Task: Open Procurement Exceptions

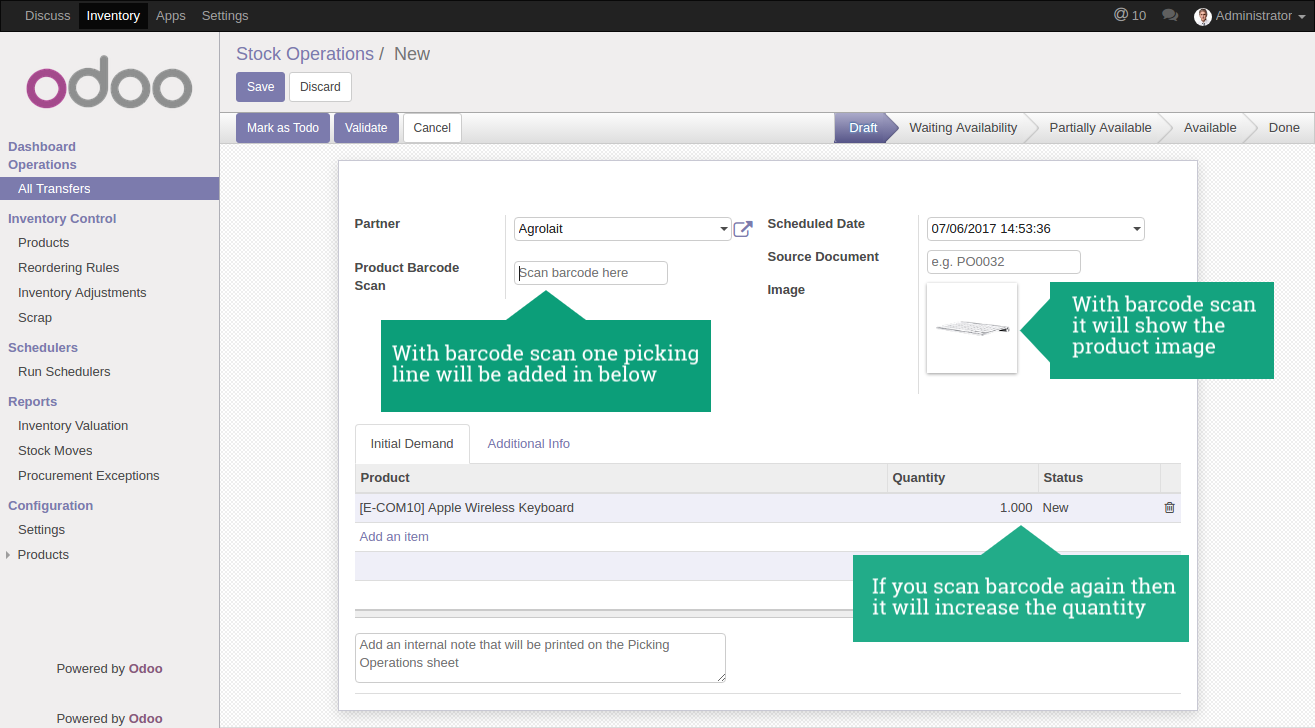Action: (89, 476)
